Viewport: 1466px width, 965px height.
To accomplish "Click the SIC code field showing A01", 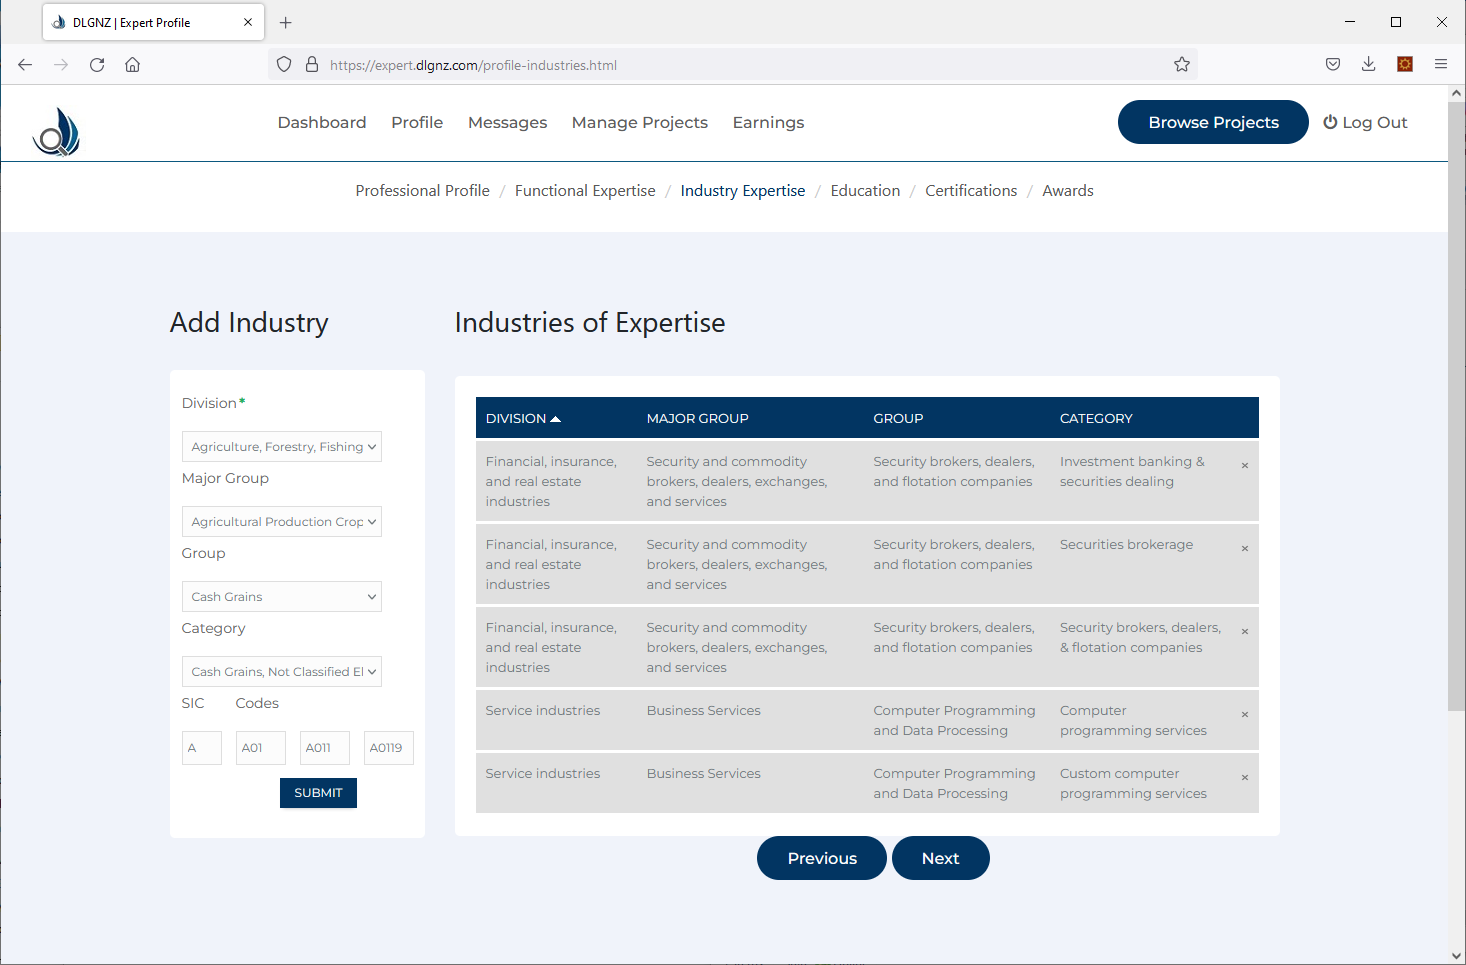I will (261, 748).
